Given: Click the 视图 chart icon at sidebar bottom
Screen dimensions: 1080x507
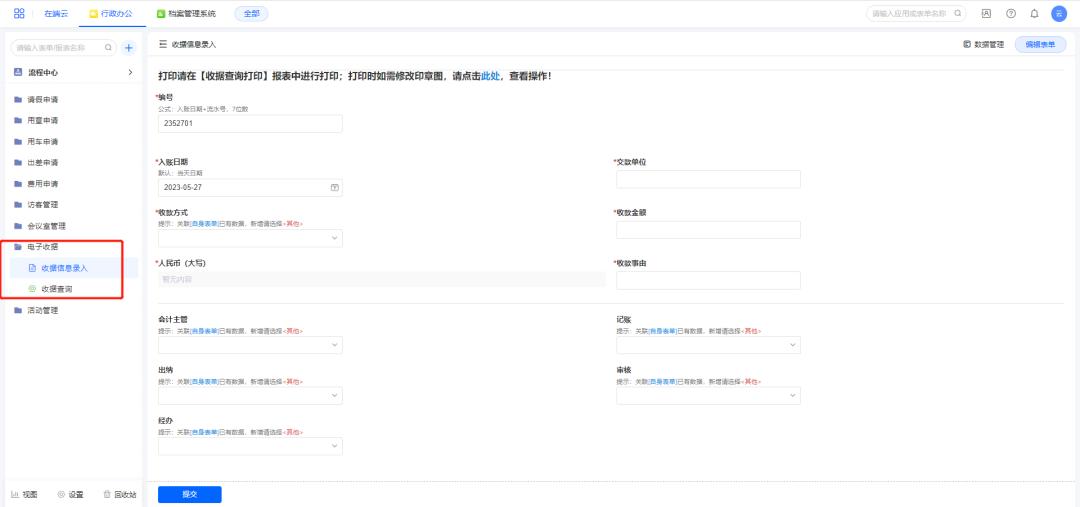Looking at the screenshot, I should click(x=14, y=495).
